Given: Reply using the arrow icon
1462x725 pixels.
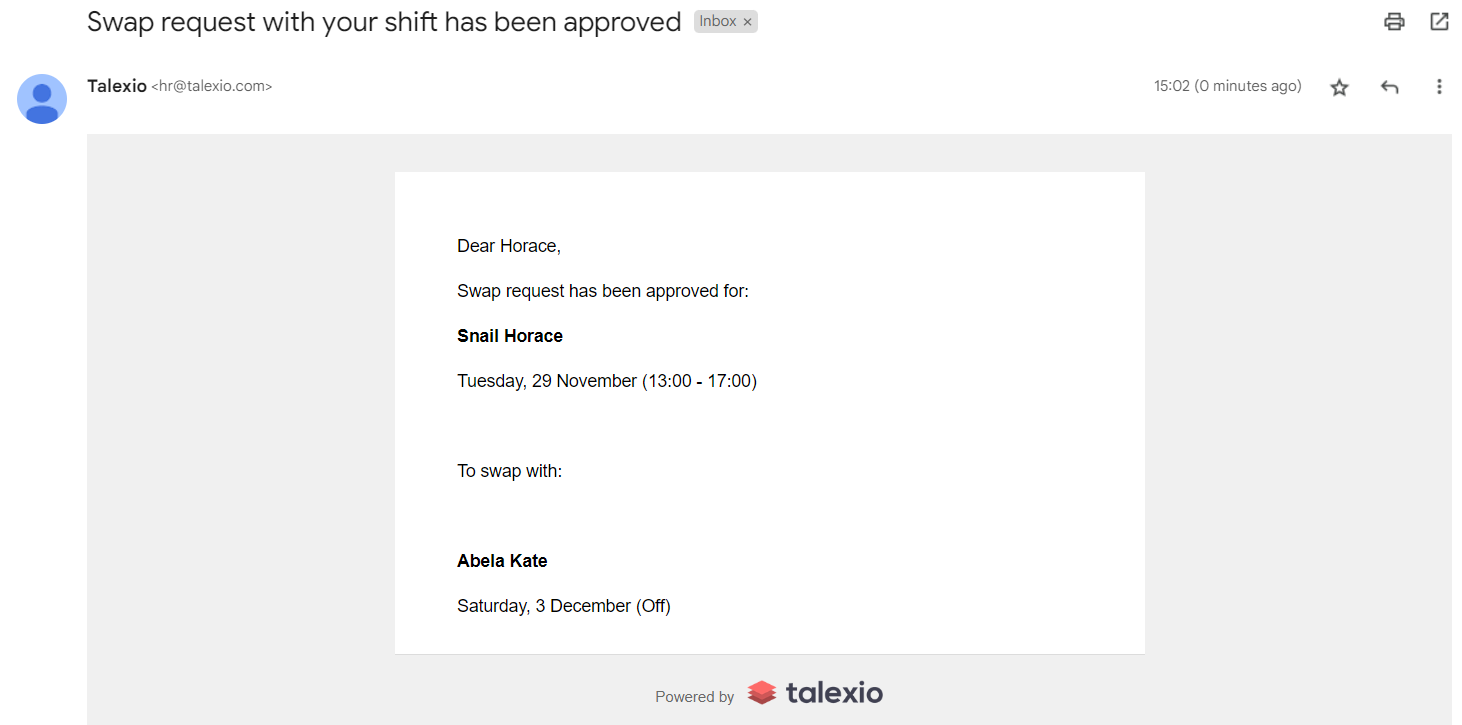Looking at the screenshot, I should click(1389, 87).
